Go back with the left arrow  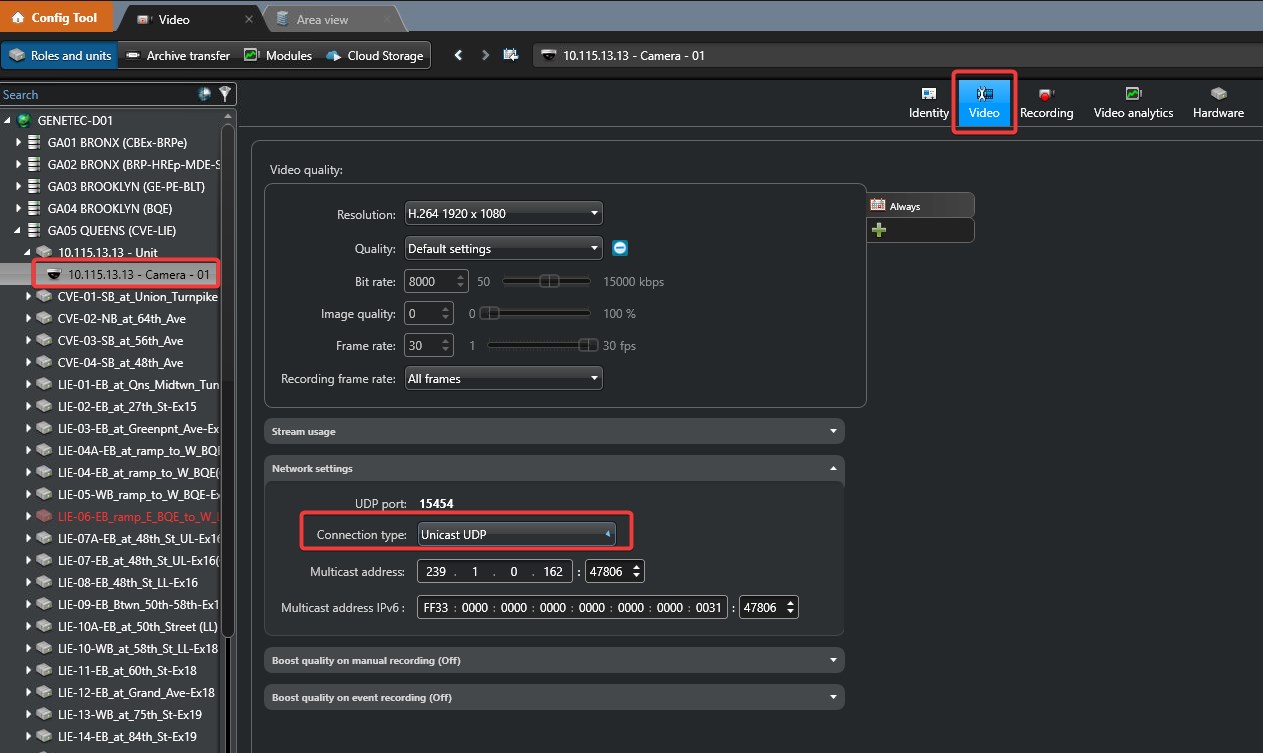pyautogui.click(x=458, y=55)
